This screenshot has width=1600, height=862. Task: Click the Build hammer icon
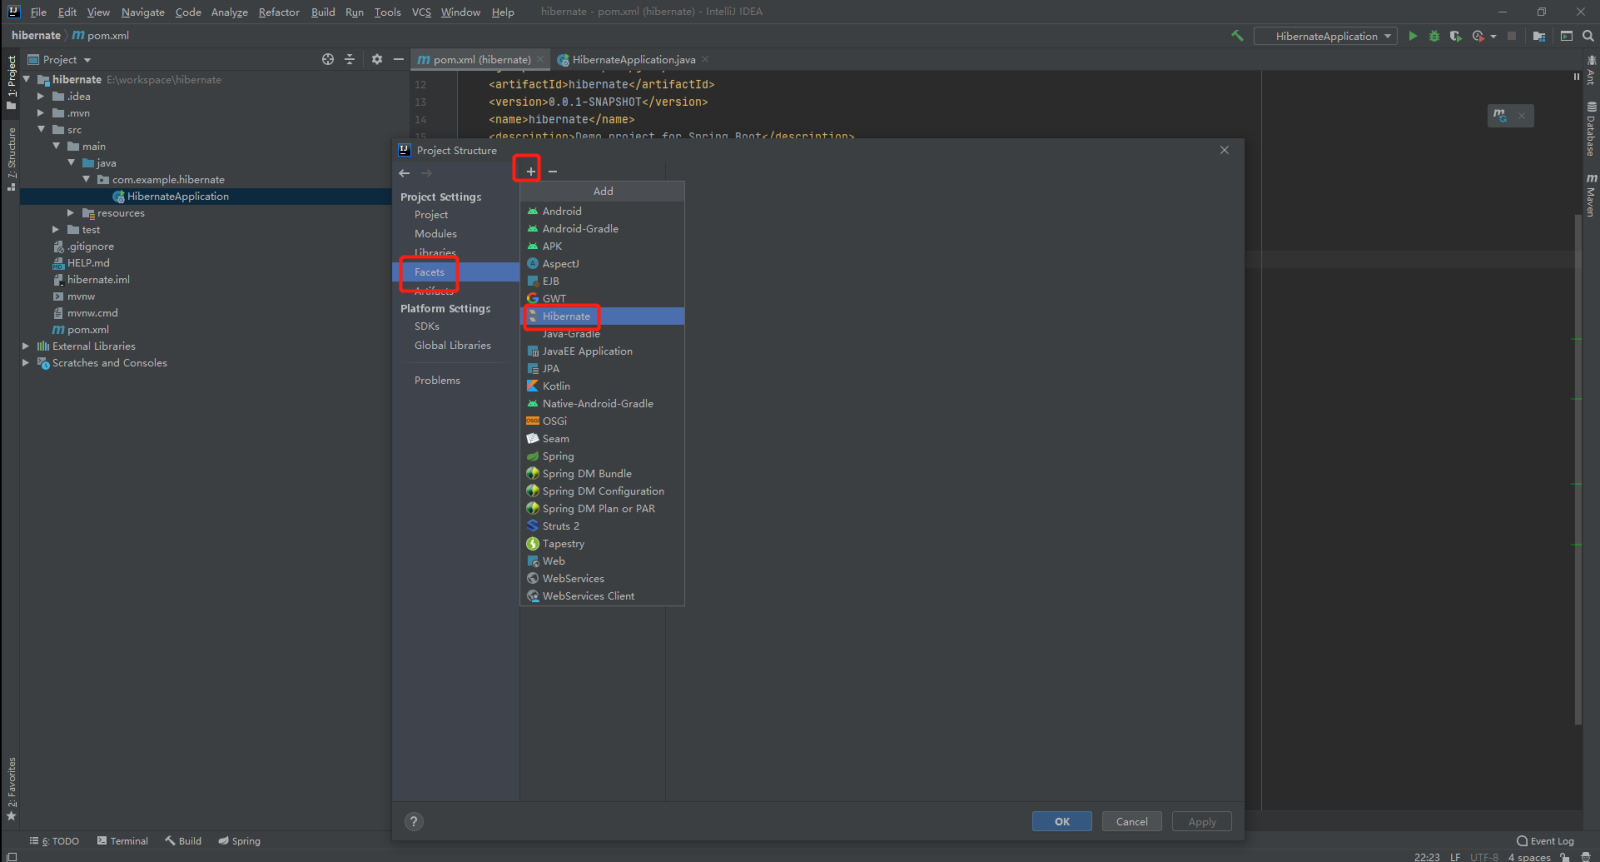pyautogui.click(x=1237, y=36)
